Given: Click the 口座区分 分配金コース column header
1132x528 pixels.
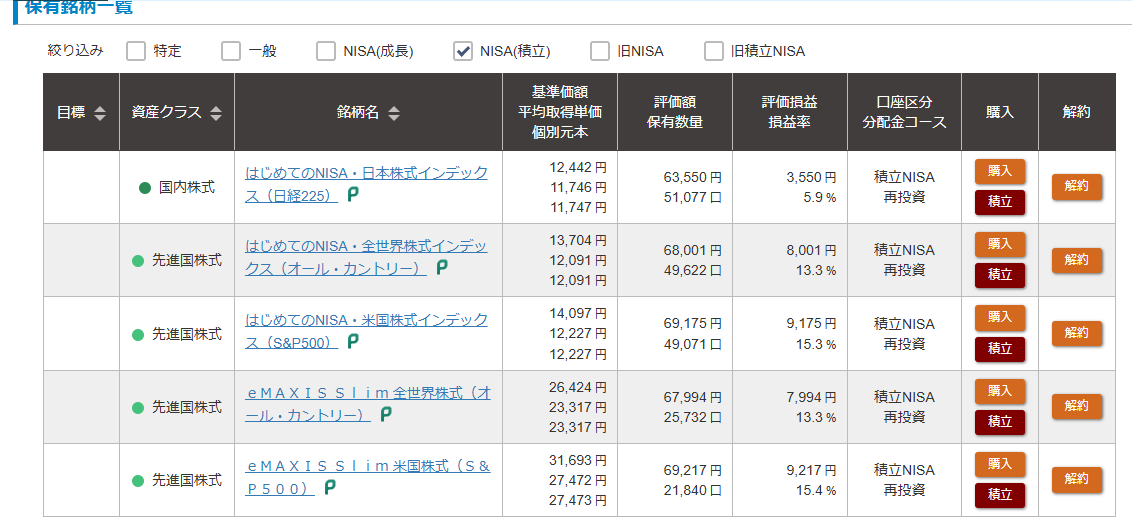Looking at the screenshot, I should pyautogui.click(x=905, y=112).
